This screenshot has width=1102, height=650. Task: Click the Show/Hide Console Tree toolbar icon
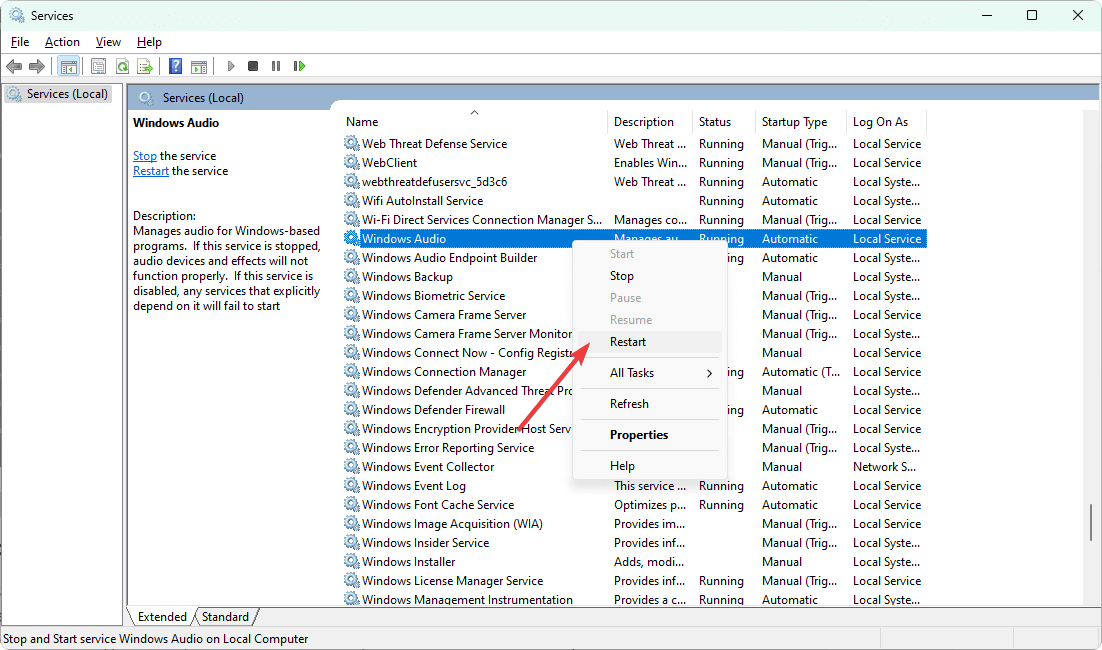point(69,66)
